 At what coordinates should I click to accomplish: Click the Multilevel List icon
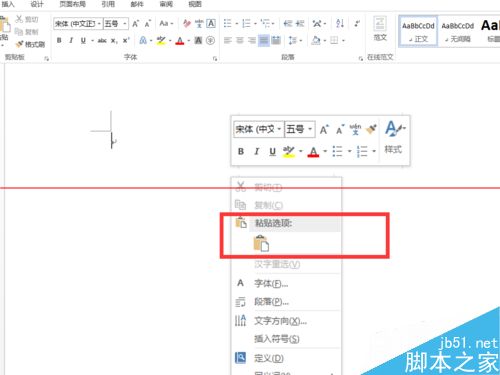[266, 23]
